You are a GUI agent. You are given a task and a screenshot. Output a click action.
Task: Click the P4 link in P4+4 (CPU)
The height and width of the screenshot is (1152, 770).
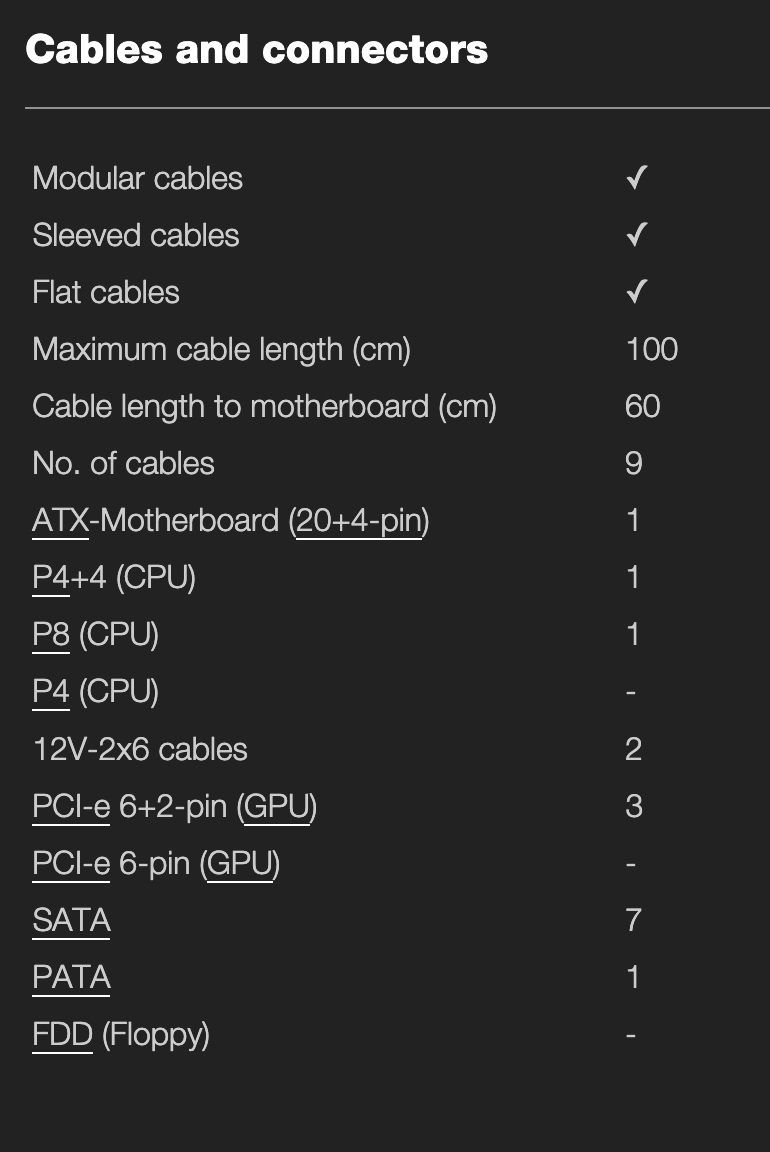[51, 578]
